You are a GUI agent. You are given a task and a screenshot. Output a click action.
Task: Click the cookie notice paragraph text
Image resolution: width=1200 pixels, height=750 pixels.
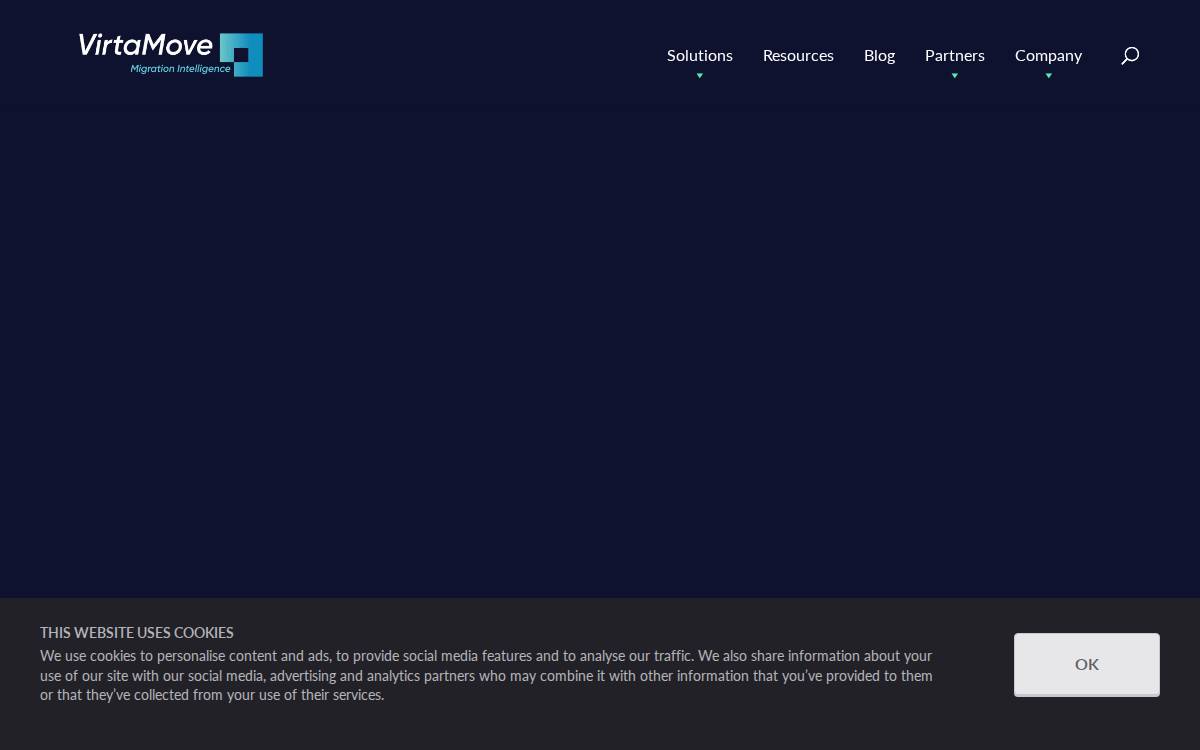coord(486,675)
